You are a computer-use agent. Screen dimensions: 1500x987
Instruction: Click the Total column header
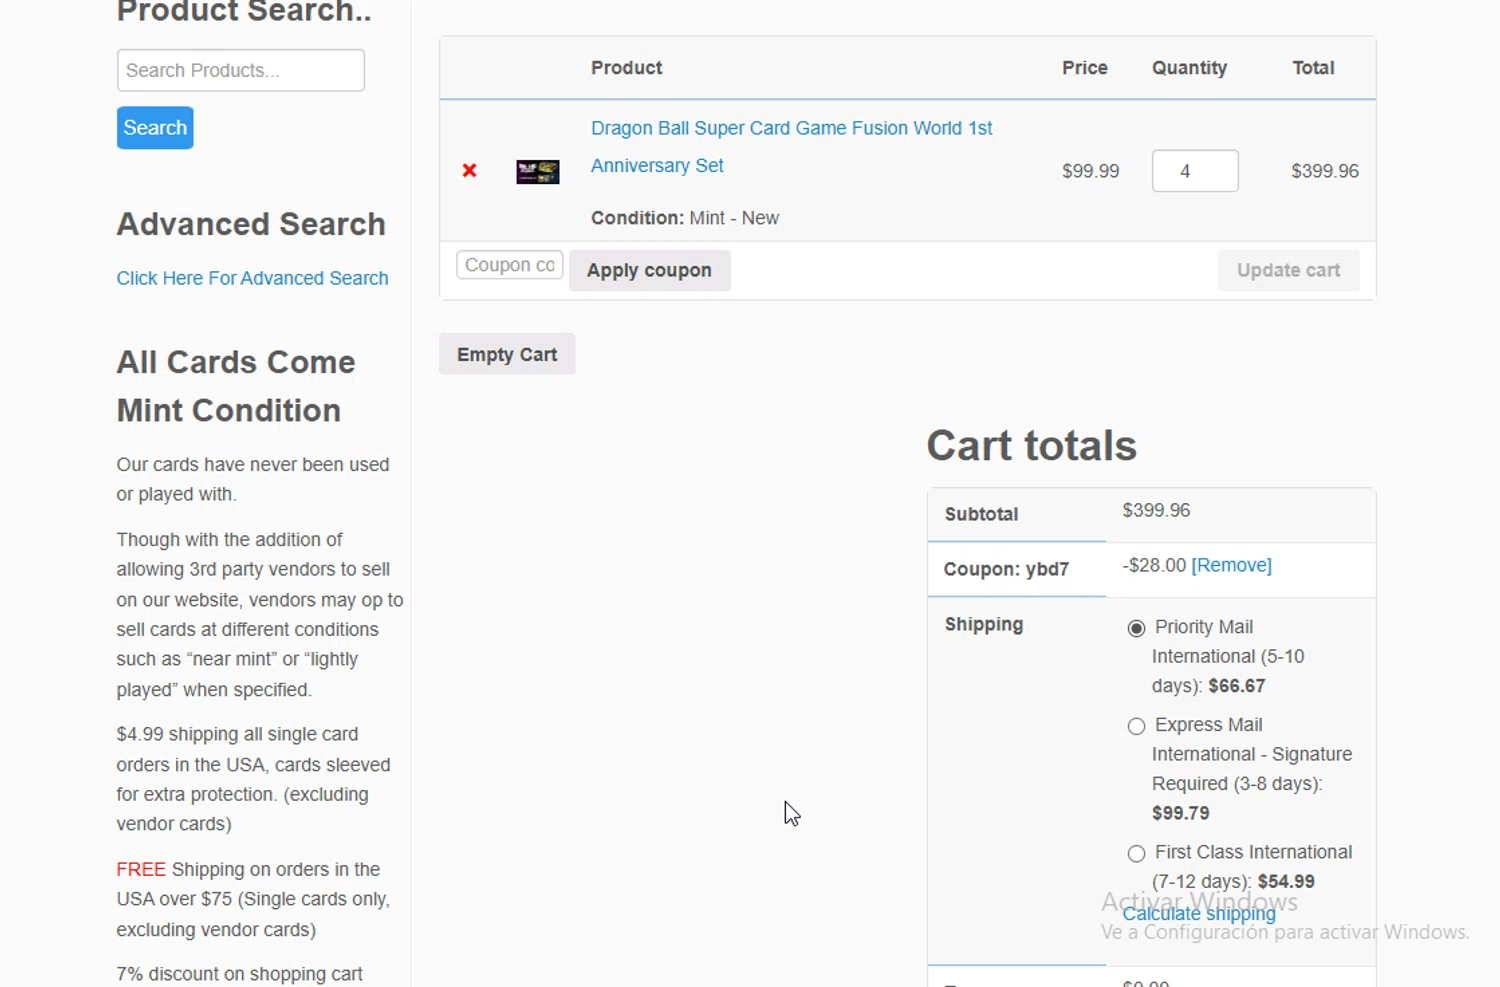tap(1313, 68)
